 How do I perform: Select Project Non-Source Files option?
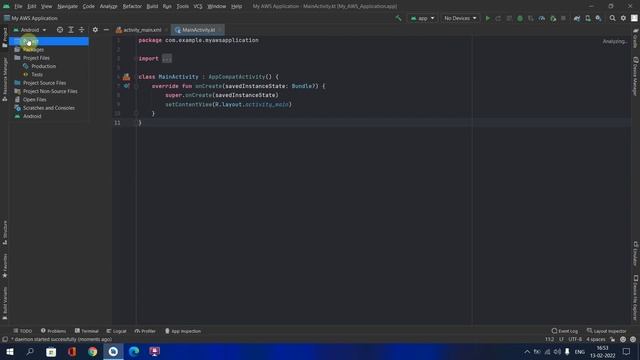(x=49, y=91)
